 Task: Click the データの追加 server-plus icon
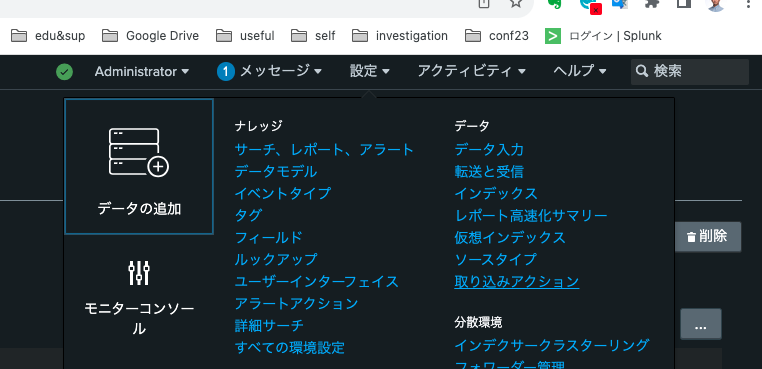pos(139,152)
